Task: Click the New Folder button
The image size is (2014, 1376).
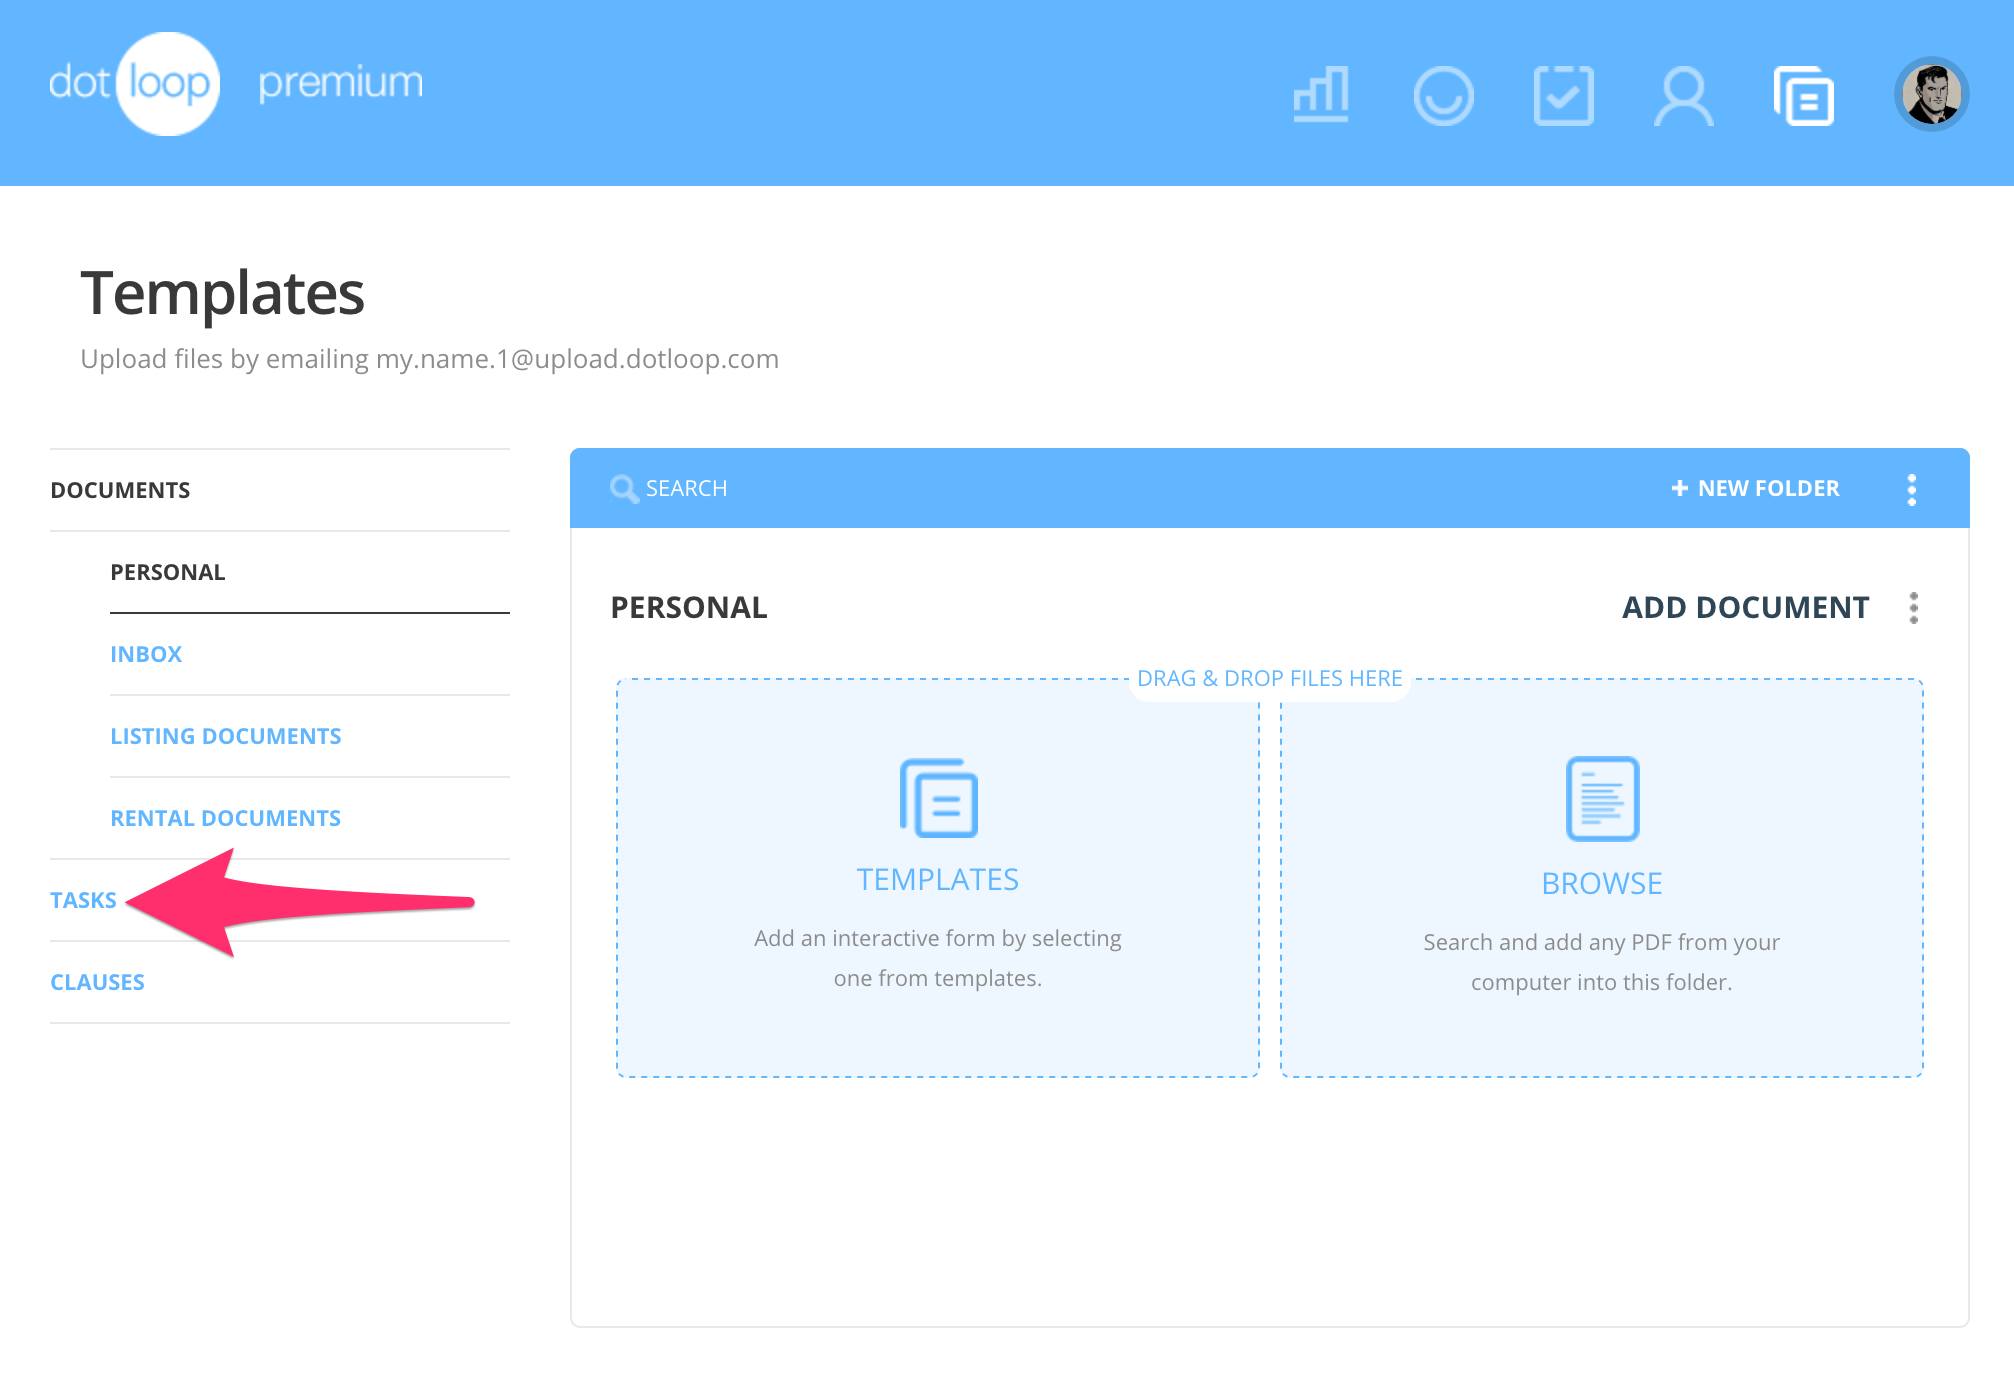Action: click(x=1755, y=489)
